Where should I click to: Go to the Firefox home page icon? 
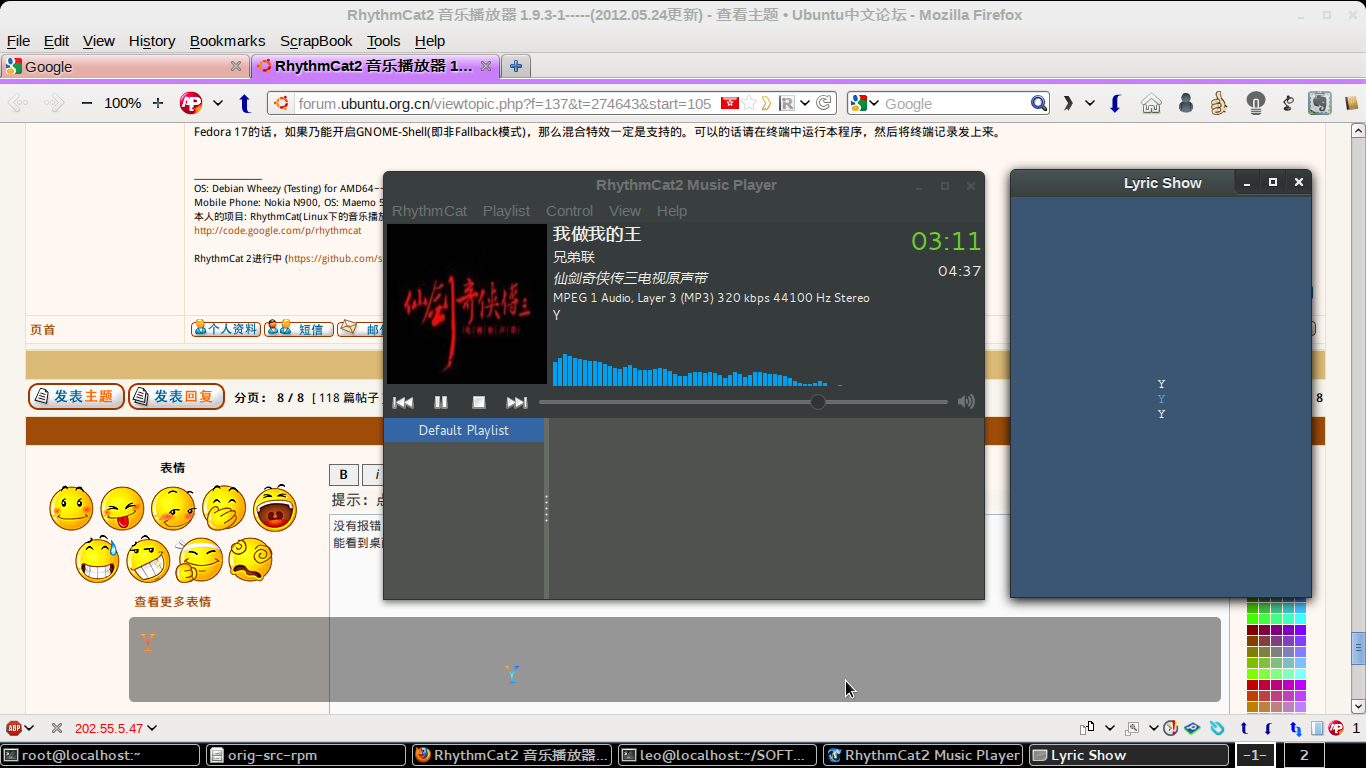pos(1151,103)
